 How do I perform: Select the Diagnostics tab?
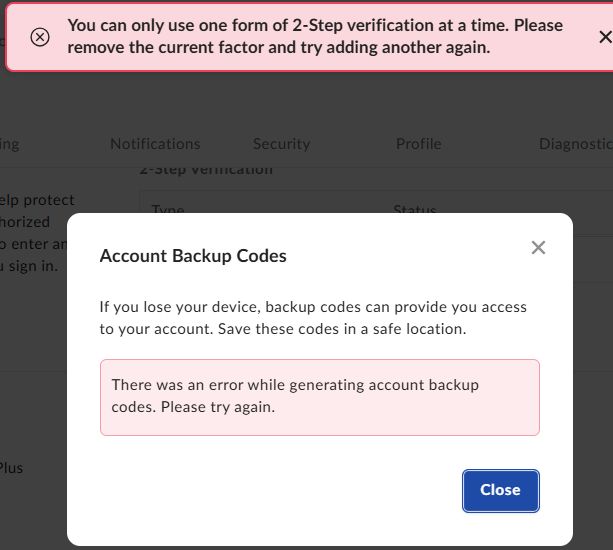[x=575, y=144]
